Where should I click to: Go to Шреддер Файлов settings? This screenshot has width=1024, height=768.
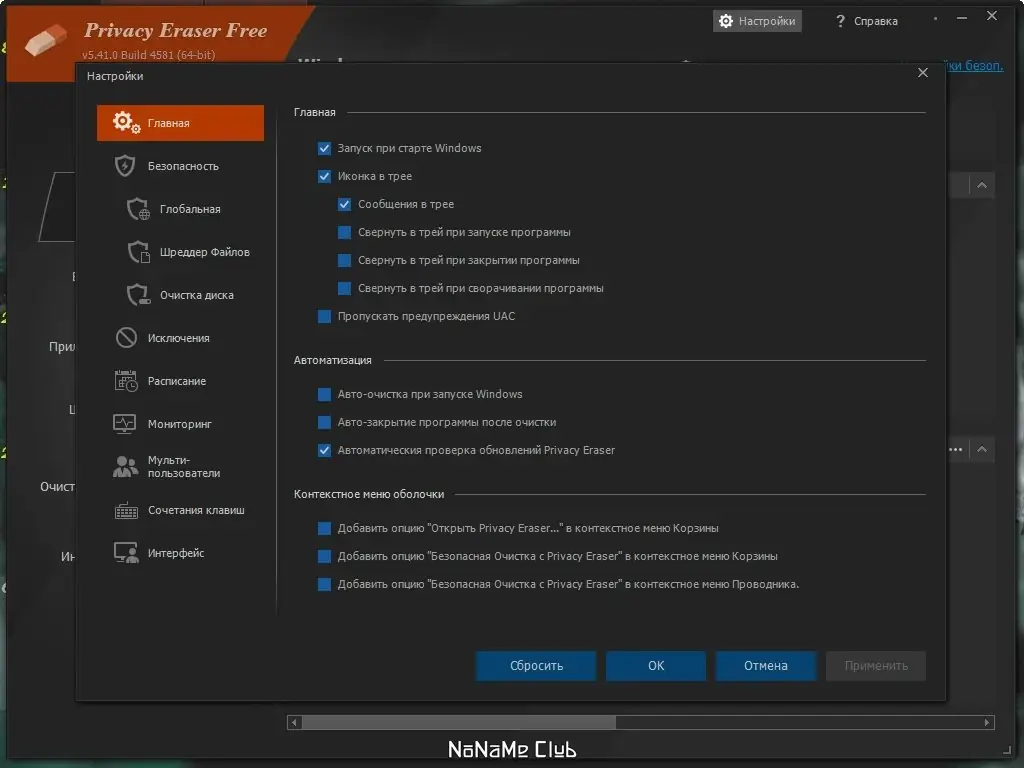[180, 252]
